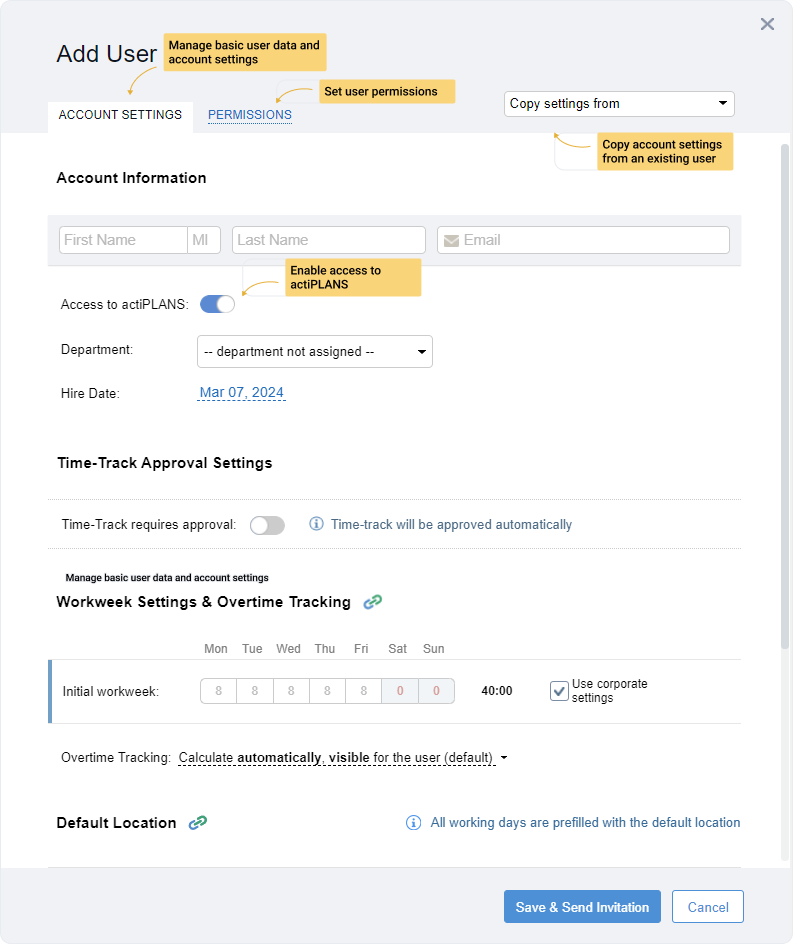The height and width of the screenshot is (944, 793).
Task: Open the Copy settings from dropdown
Action: click(619, 103)
